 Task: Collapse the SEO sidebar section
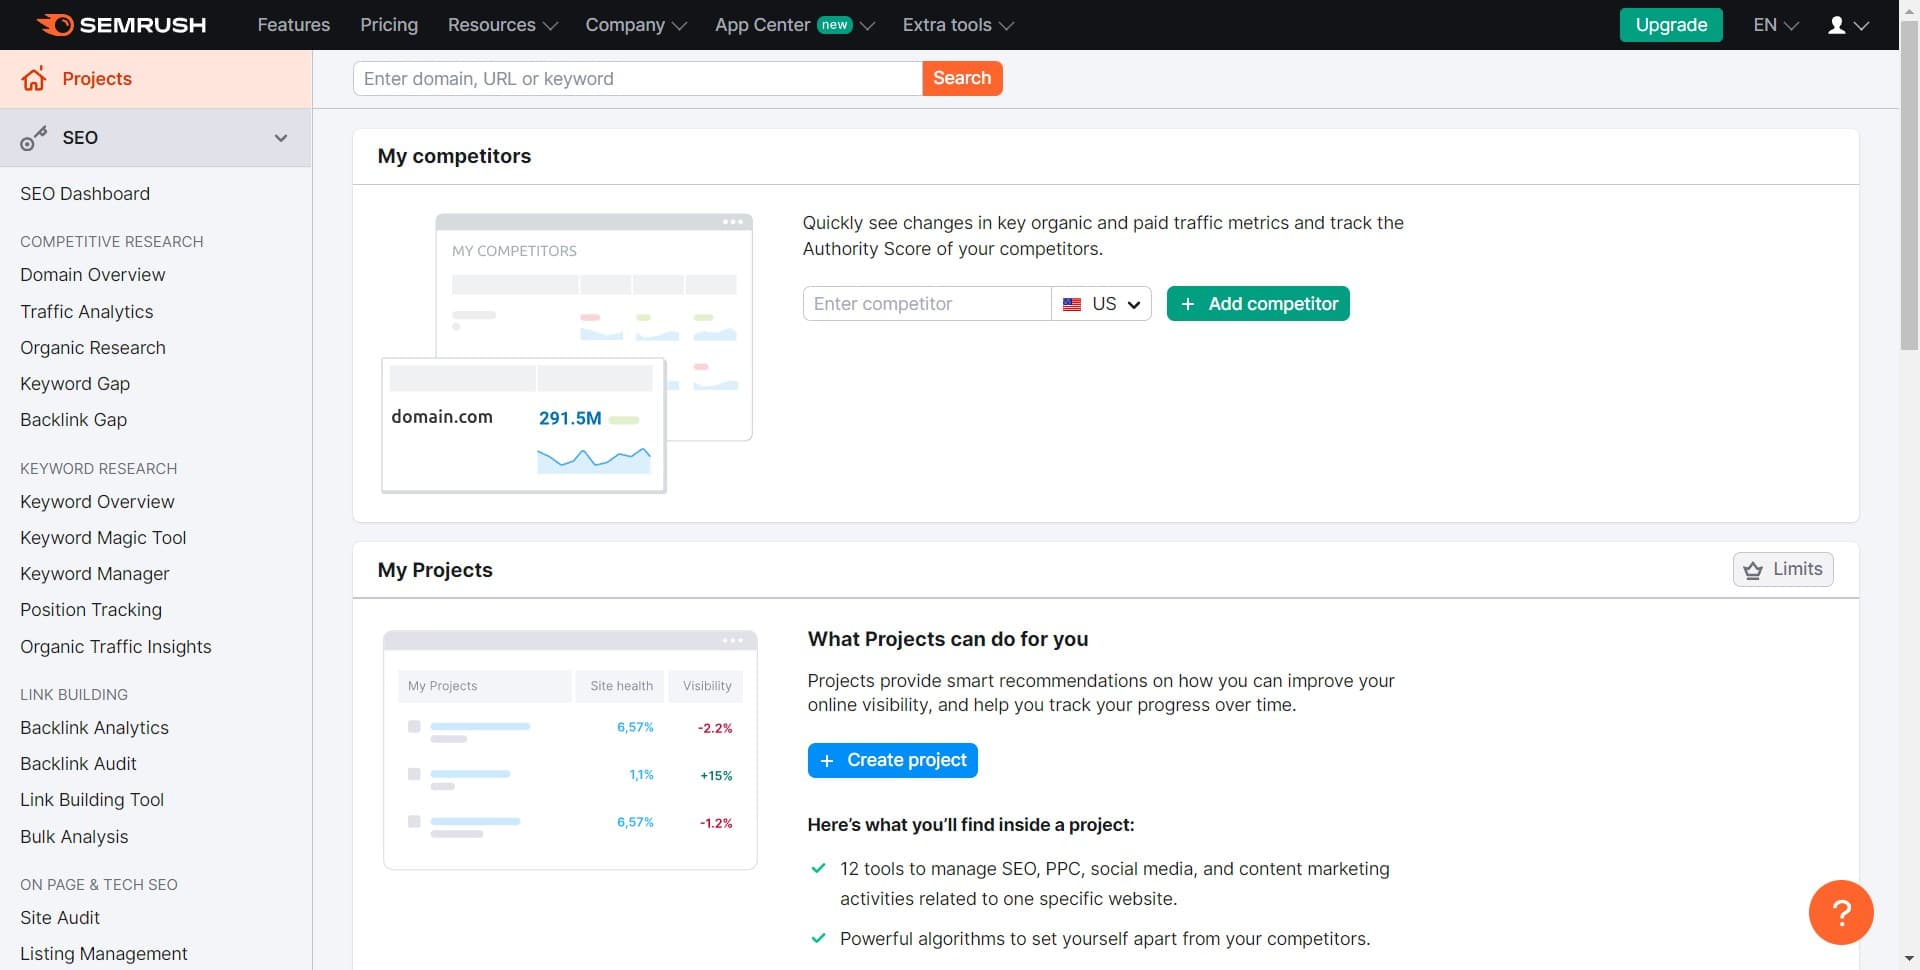click(x=281, y=138)
